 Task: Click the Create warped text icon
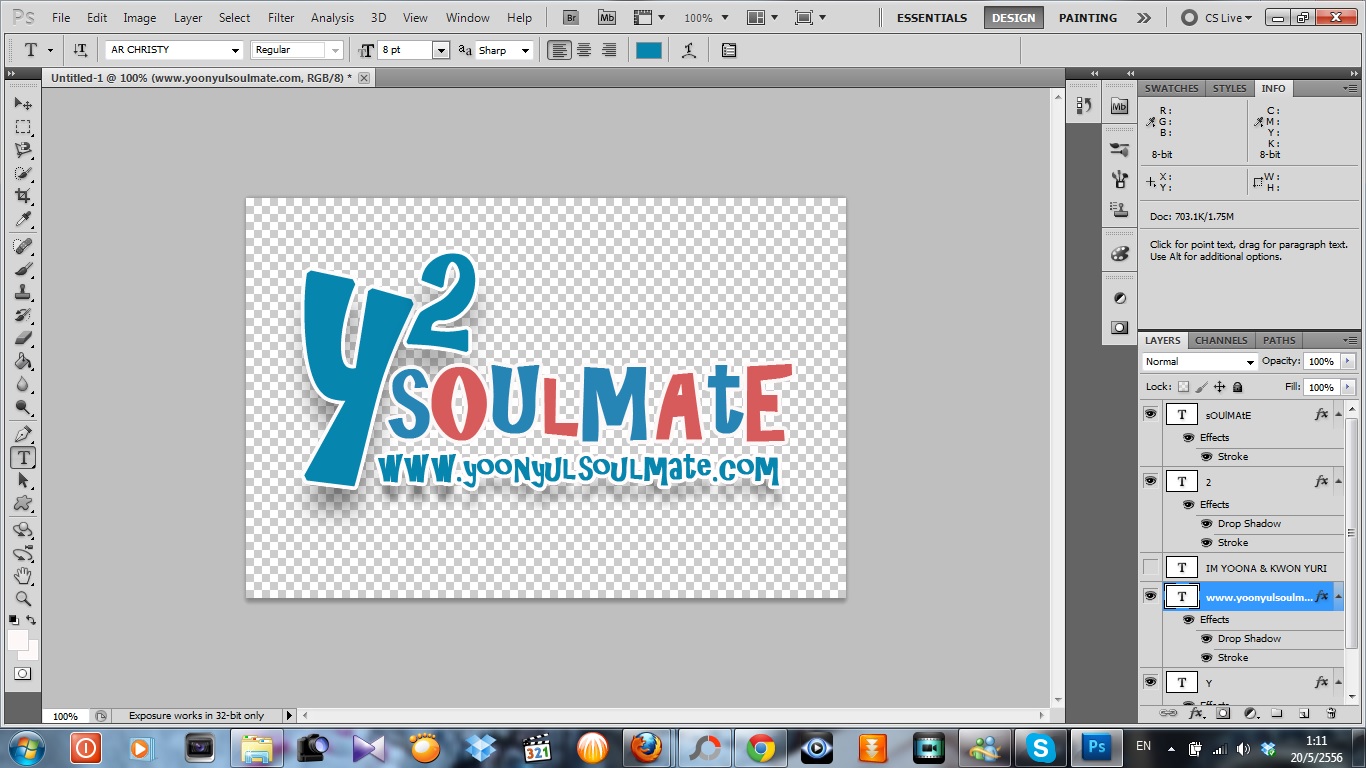[688, 50]
